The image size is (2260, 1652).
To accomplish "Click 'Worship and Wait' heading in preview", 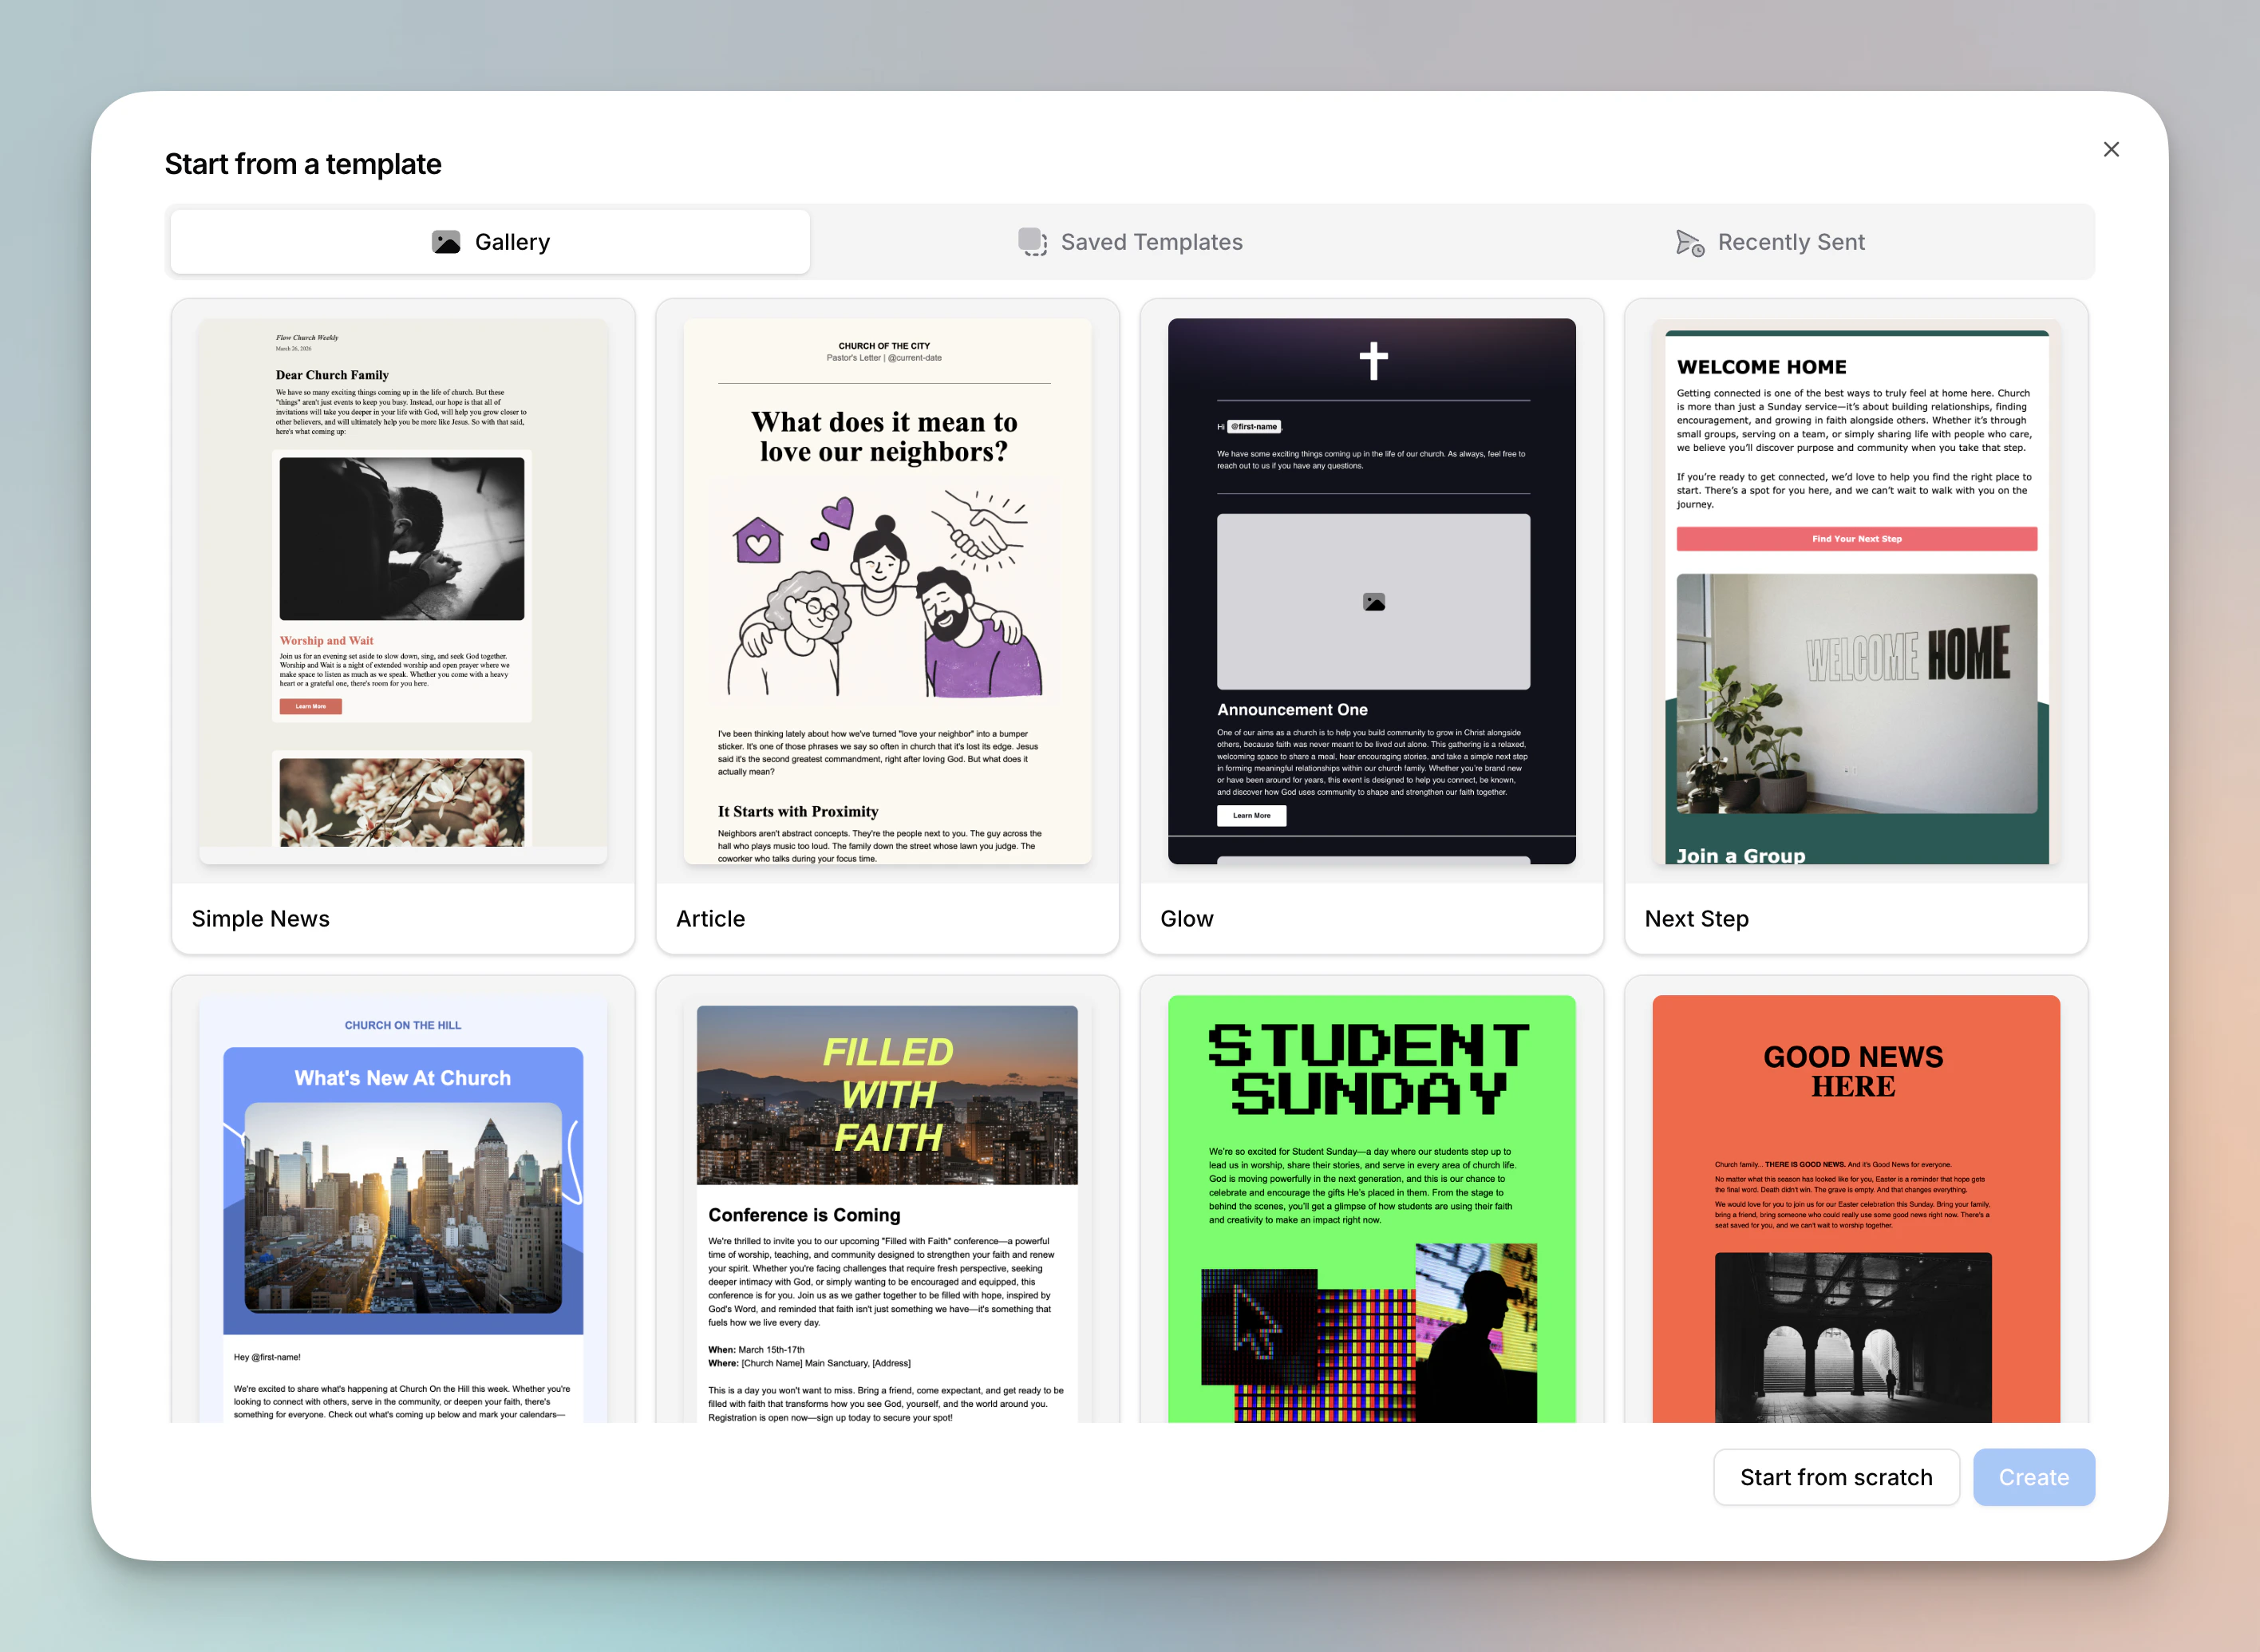I will (326, 640).
